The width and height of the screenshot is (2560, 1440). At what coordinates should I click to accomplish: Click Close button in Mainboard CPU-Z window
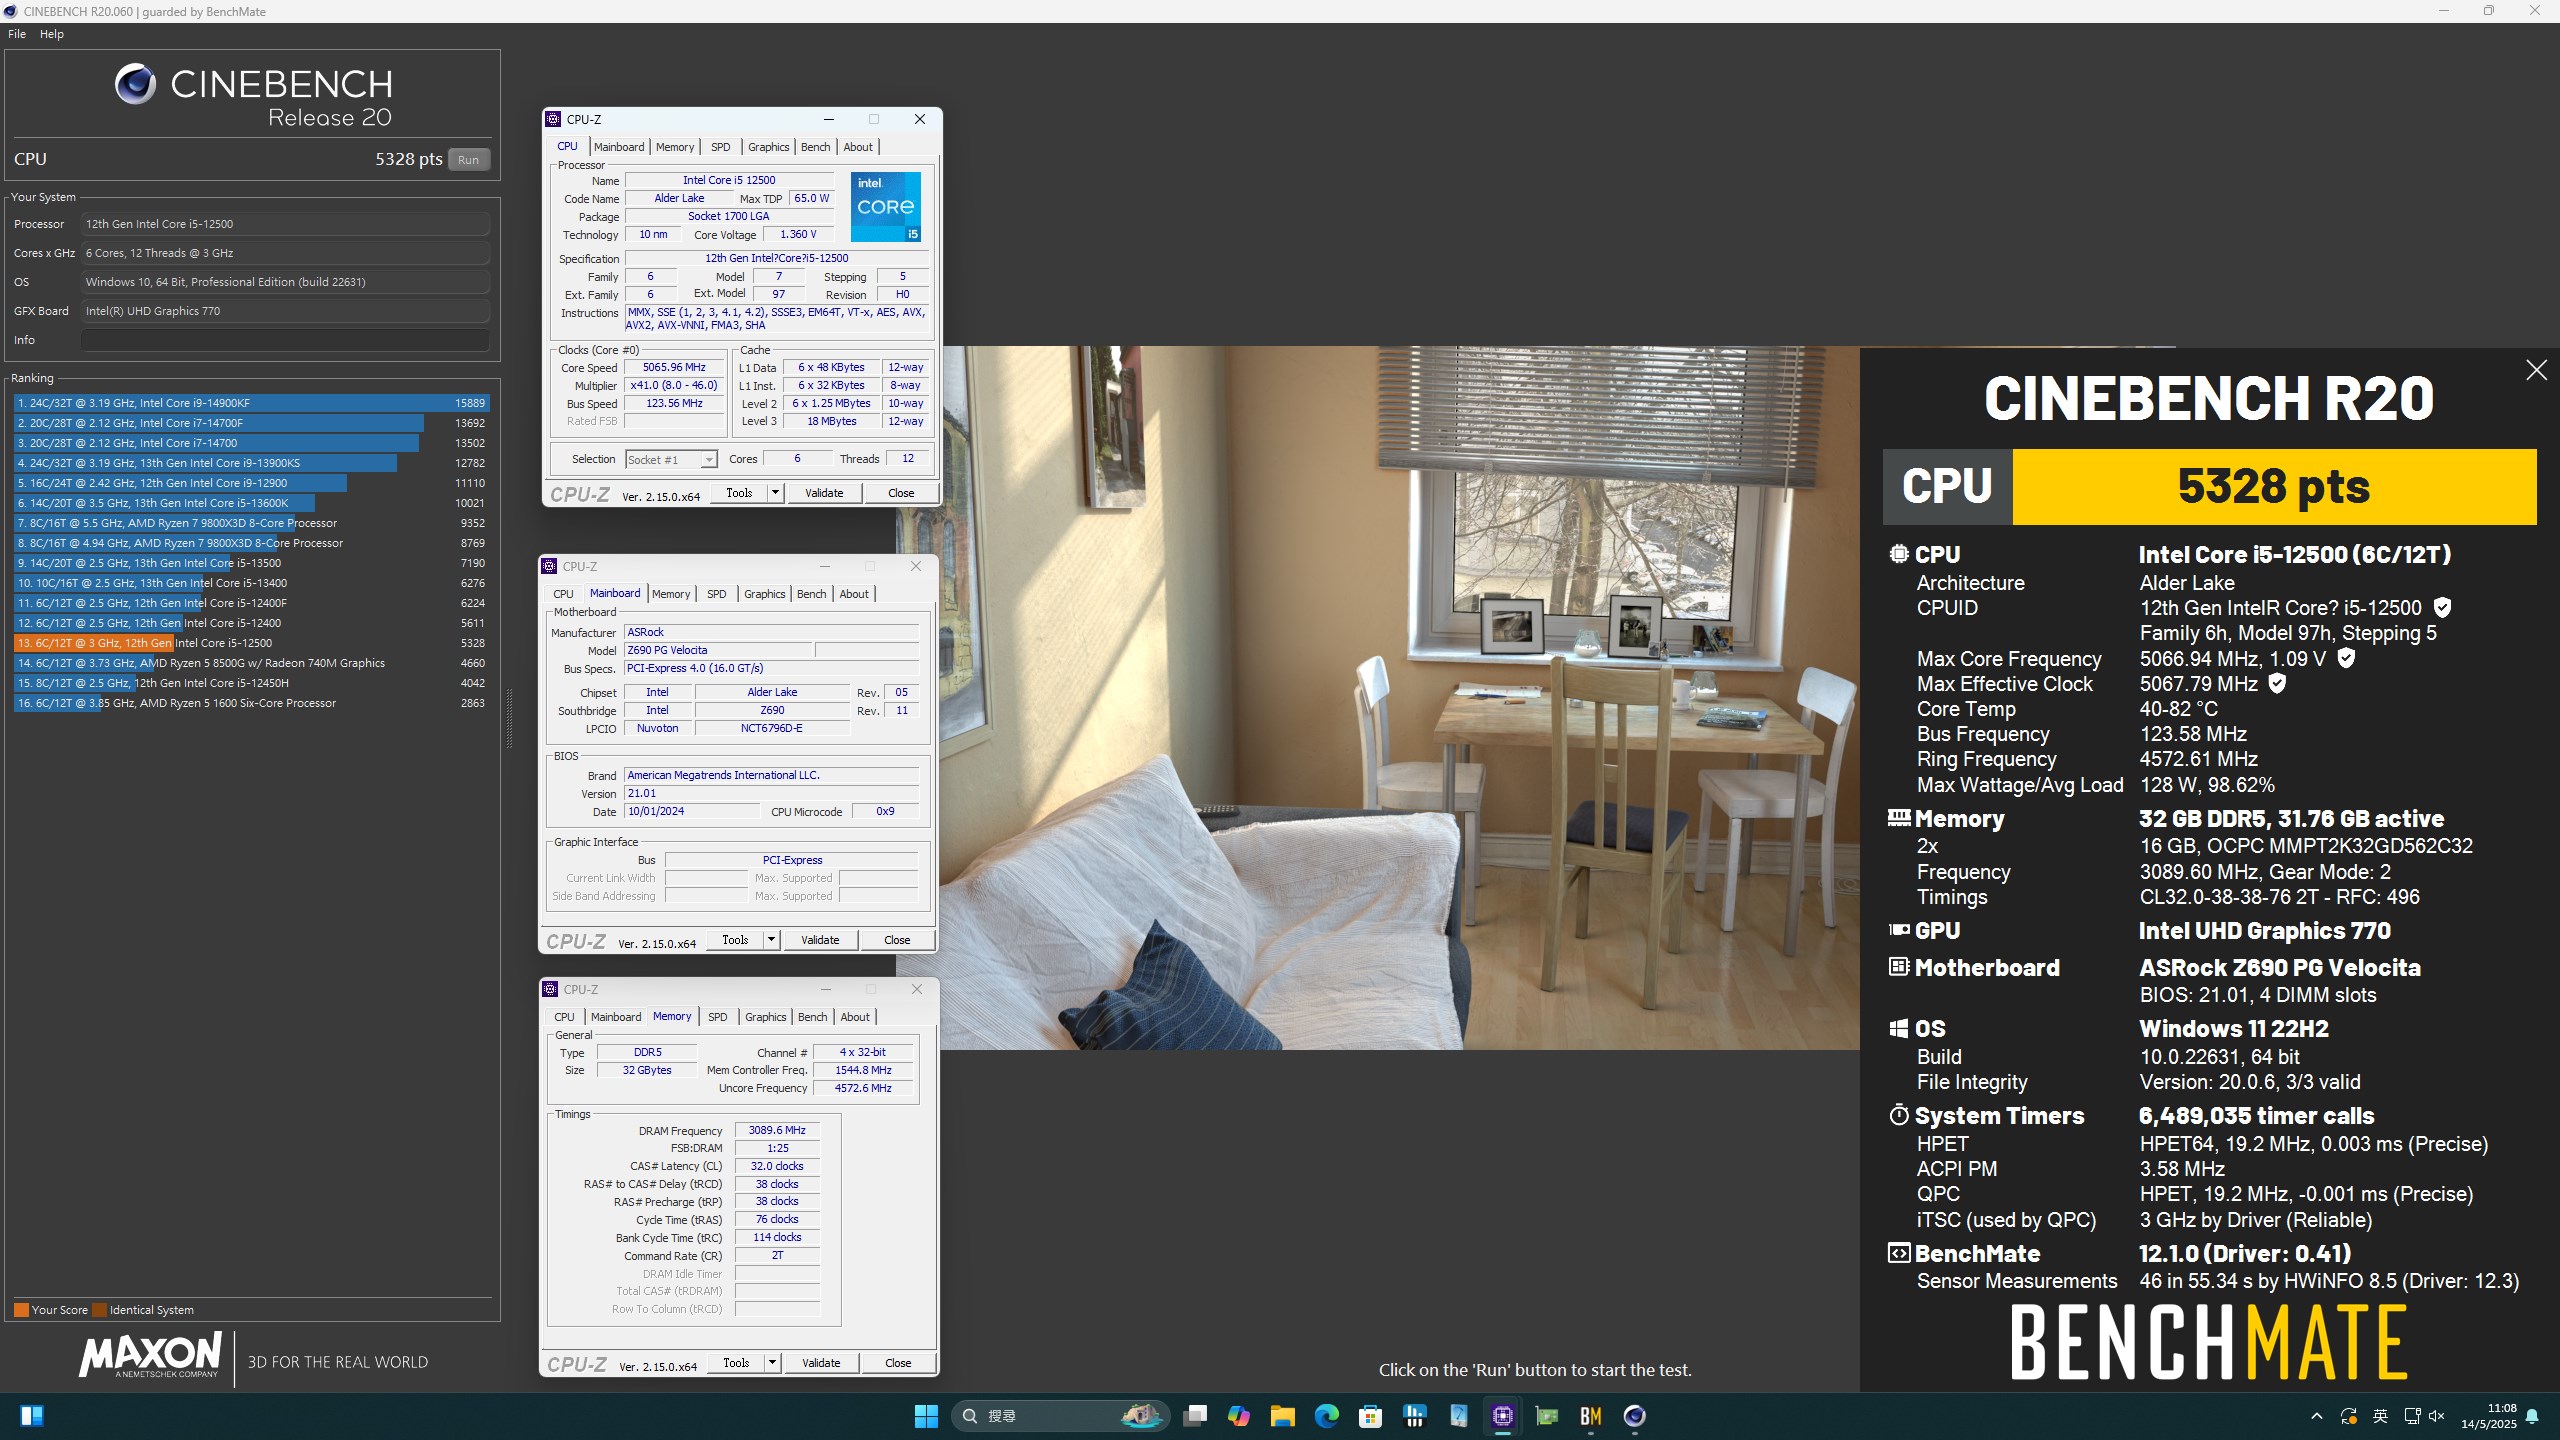click(897, 940)
